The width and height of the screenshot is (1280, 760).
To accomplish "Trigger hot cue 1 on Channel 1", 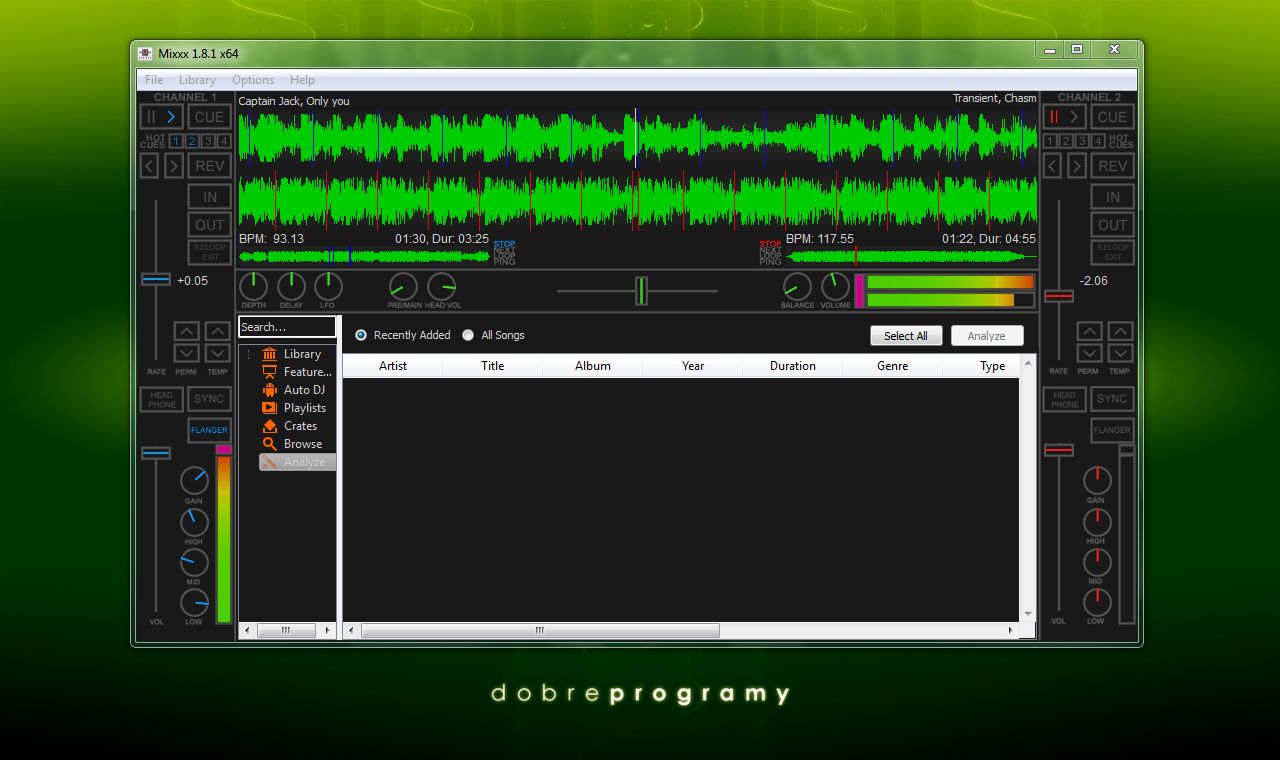I will tap(176, 141).
